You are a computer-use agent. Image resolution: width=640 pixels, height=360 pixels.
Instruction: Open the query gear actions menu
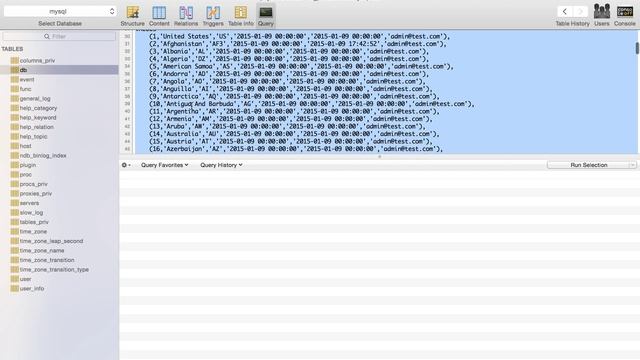(x=126, y=165)
